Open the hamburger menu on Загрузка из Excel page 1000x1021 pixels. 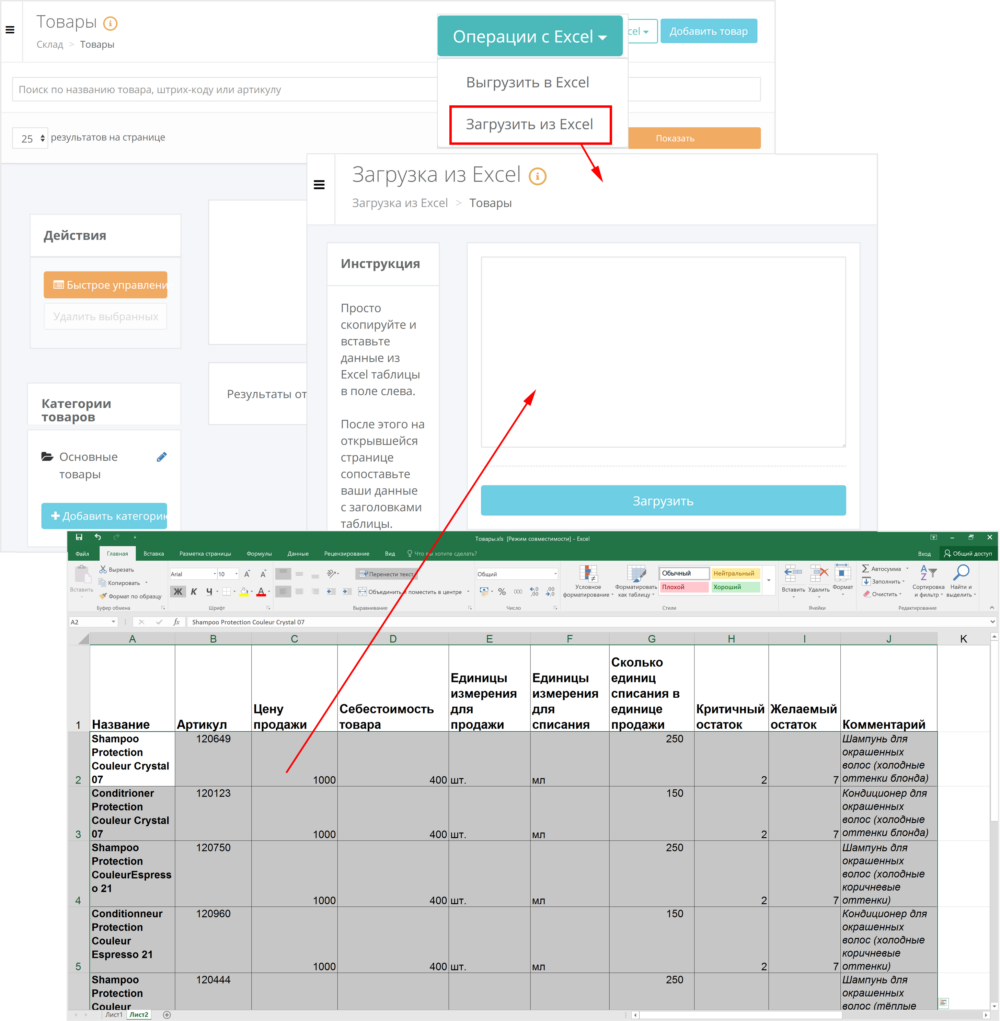coord(319,185)
